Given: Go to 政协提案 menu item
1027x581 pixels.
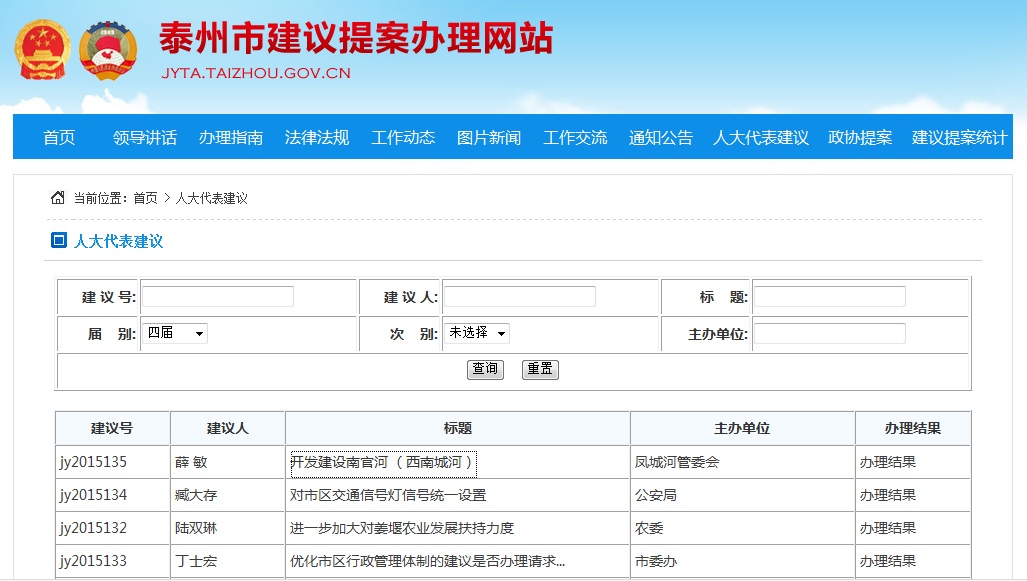Looking at the screenshot, I should coord(859,137).
